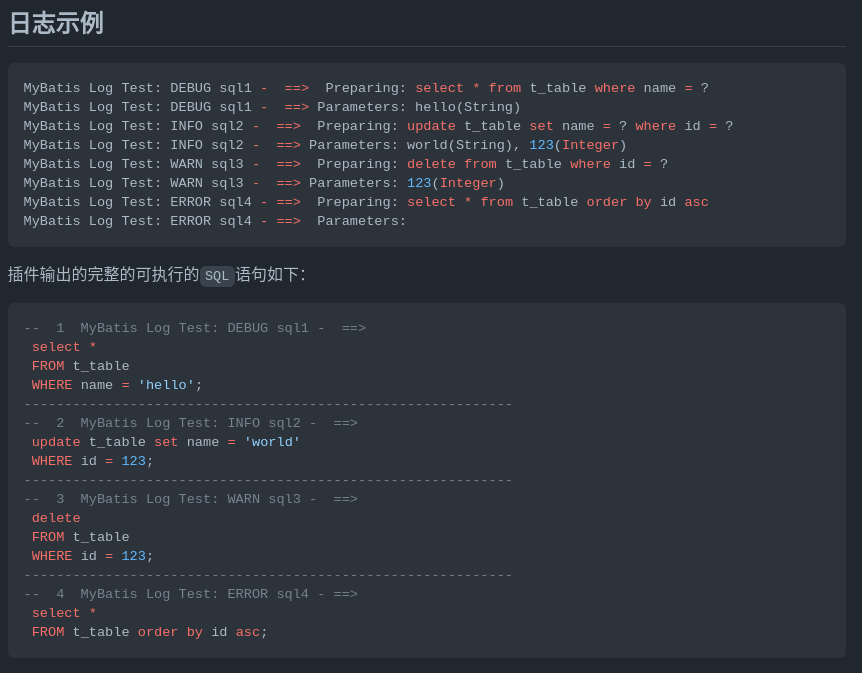Click the sentence 插件输出的完整的可执行的
Screen dimensions: 862x673
(103, 274)
